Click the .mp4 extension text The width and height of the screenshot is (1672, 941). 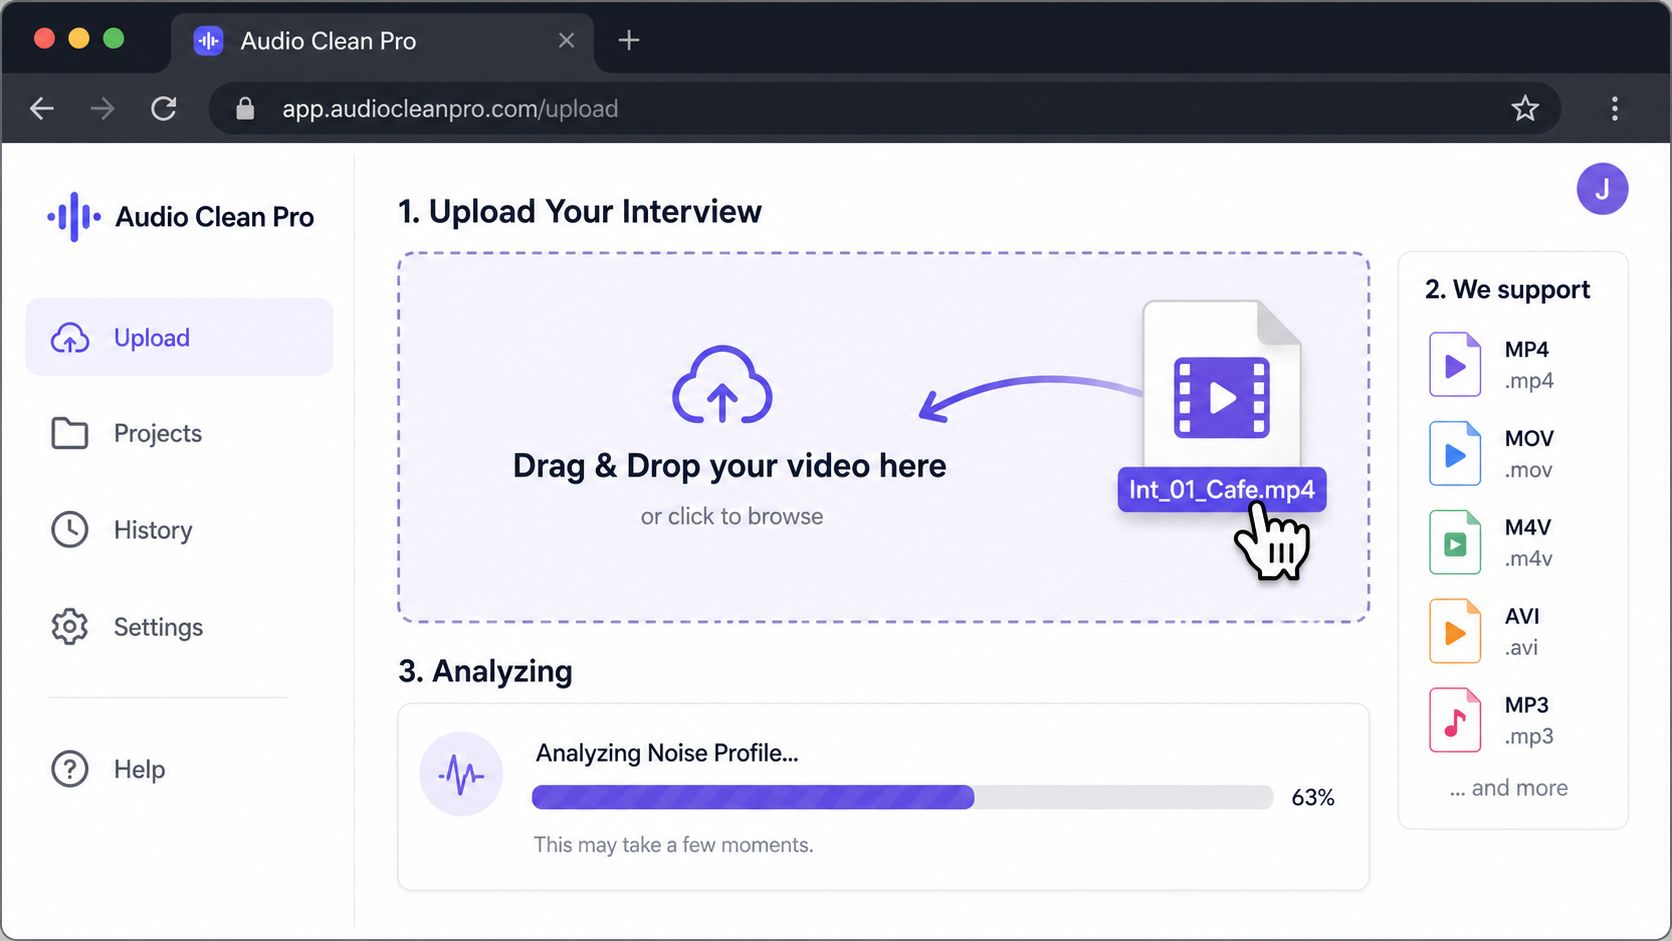pos(1529,381)
